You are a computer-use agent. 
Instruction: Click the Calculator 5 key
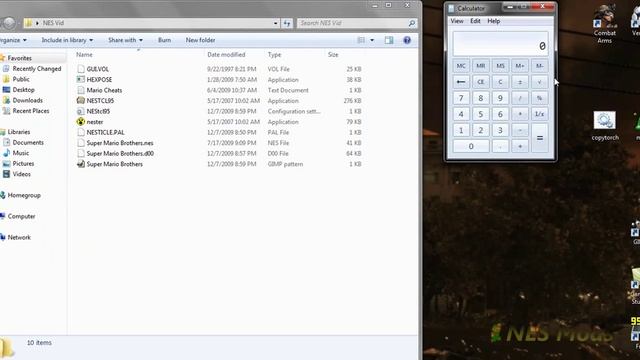(480, 114)
